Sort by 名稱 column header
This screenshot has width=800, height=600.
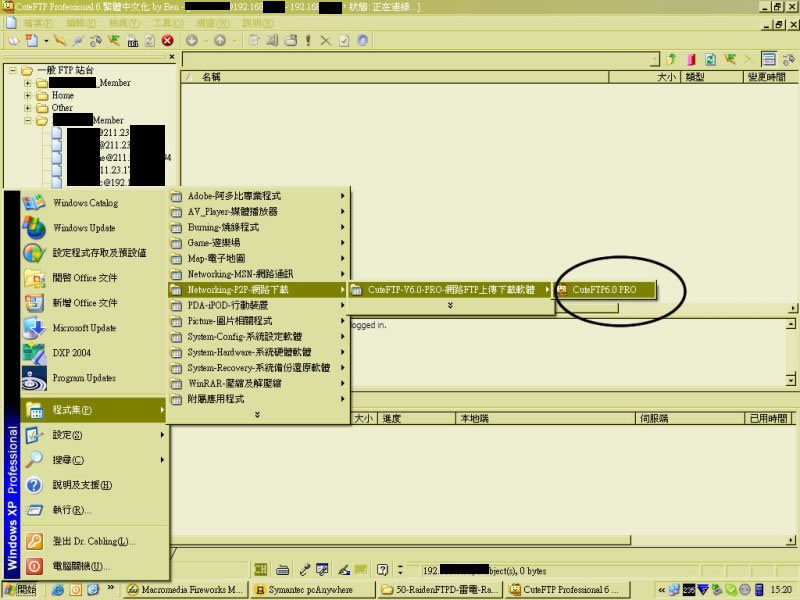395,77
